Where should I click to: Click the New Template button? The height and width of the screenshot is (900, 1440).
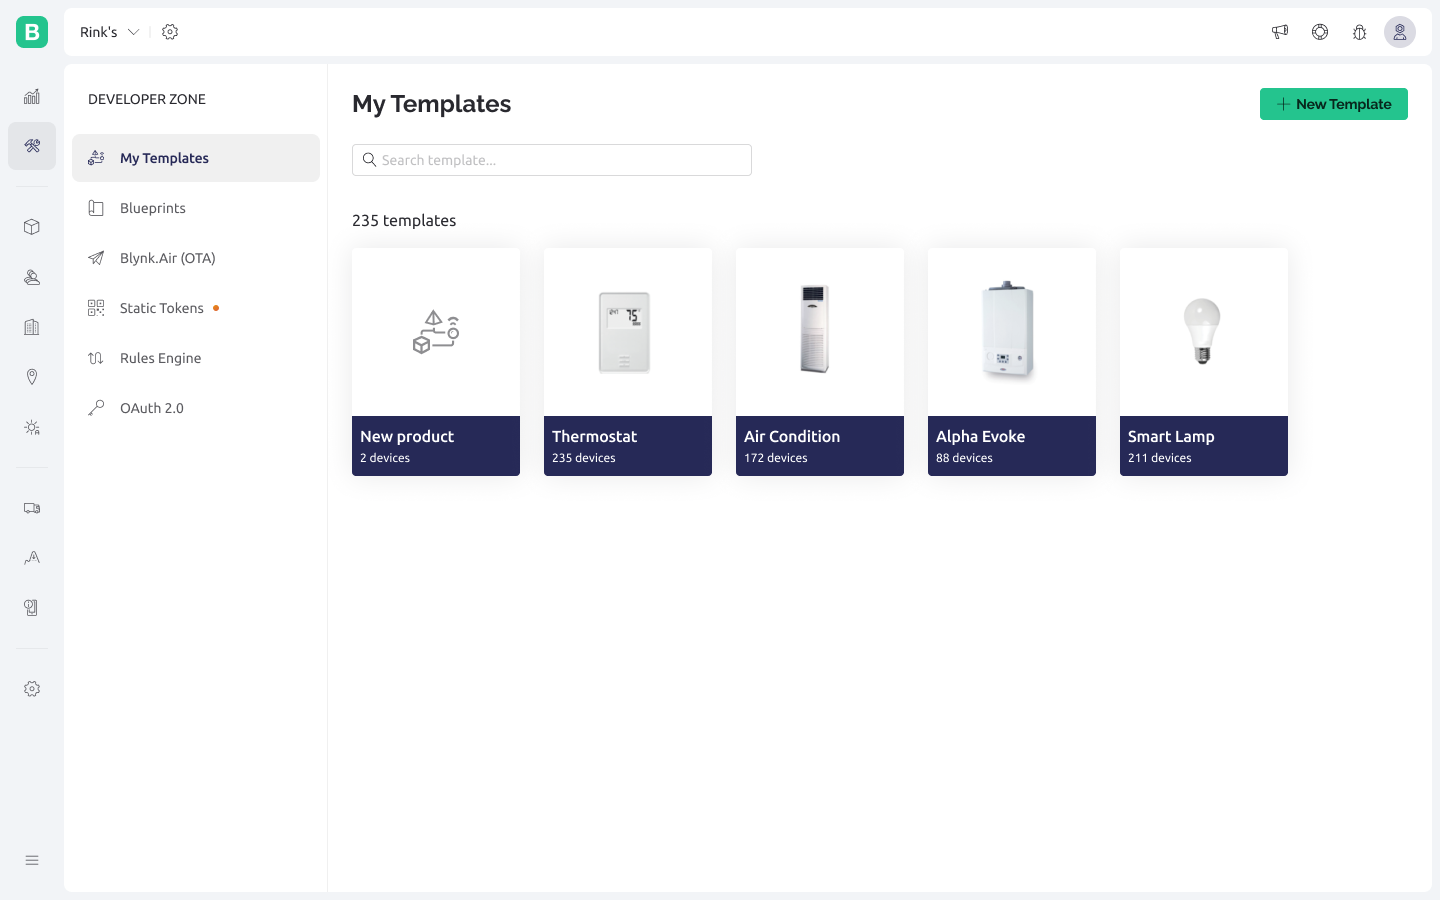[1333, 104]
